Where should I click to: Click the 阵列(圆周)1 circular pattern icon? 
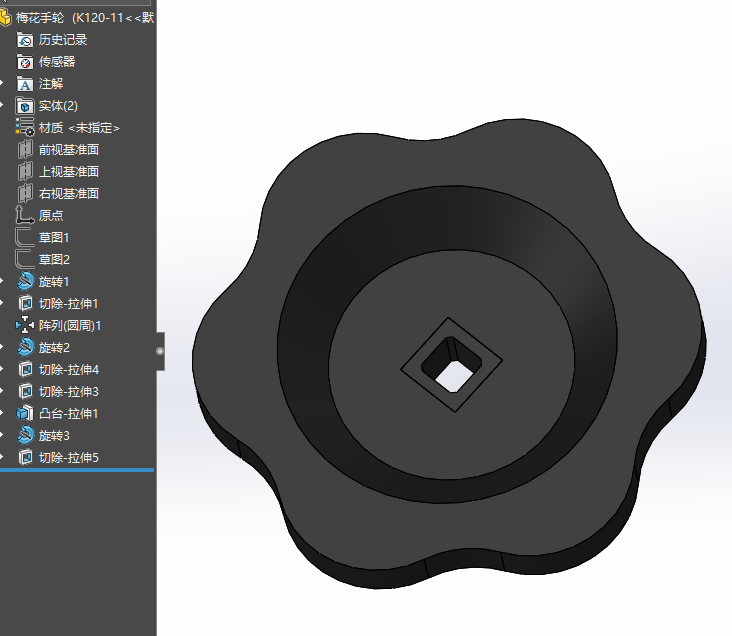tap(25, 325)
